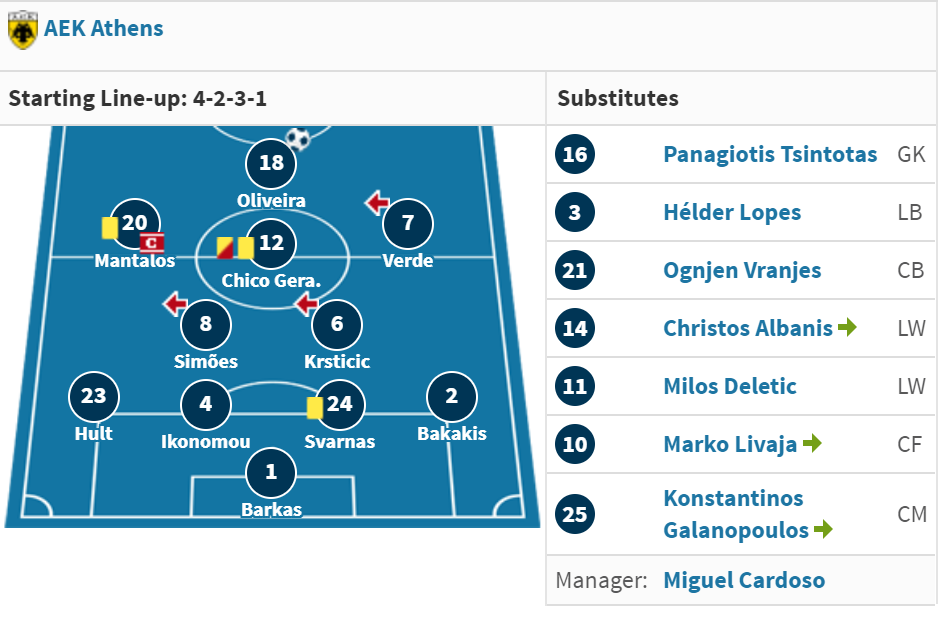The width and height of the screenshot is (938, 628).
Task: Click Krsticic's number 6 player marker
Action: (x=337, y=324)
